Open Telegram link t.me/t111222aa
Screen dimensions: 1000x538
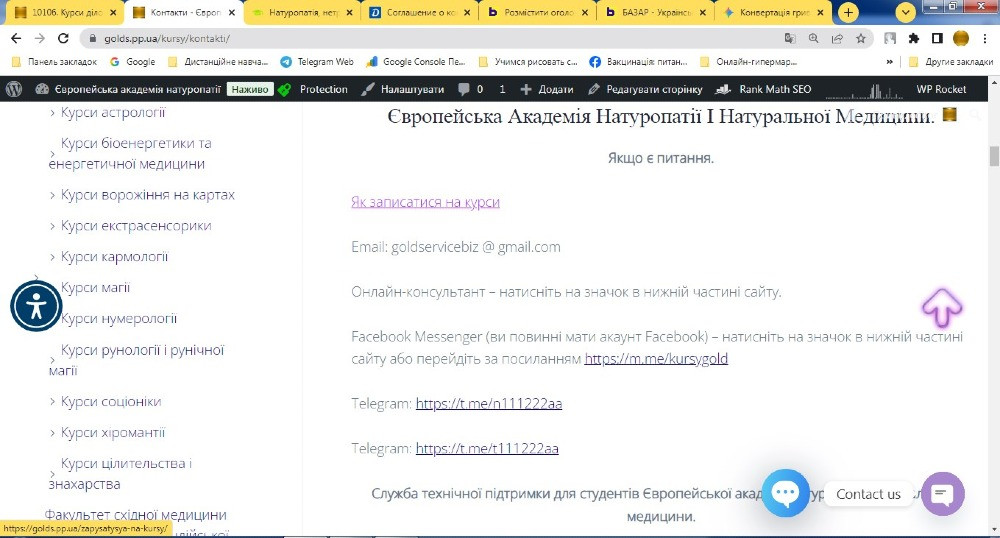(487, 448)
